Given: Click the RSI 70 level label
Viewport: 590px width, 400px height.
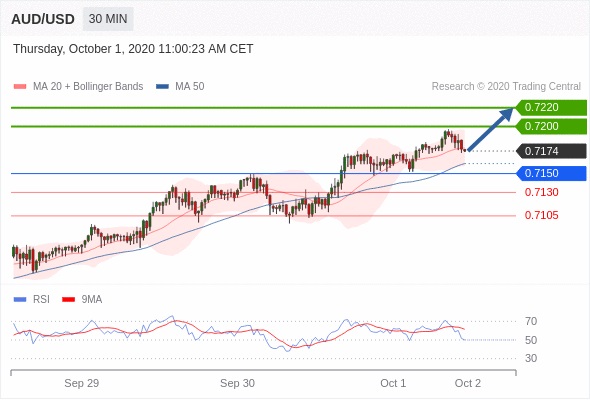Looking at the screenshot, I should click(x=531, y=321).
